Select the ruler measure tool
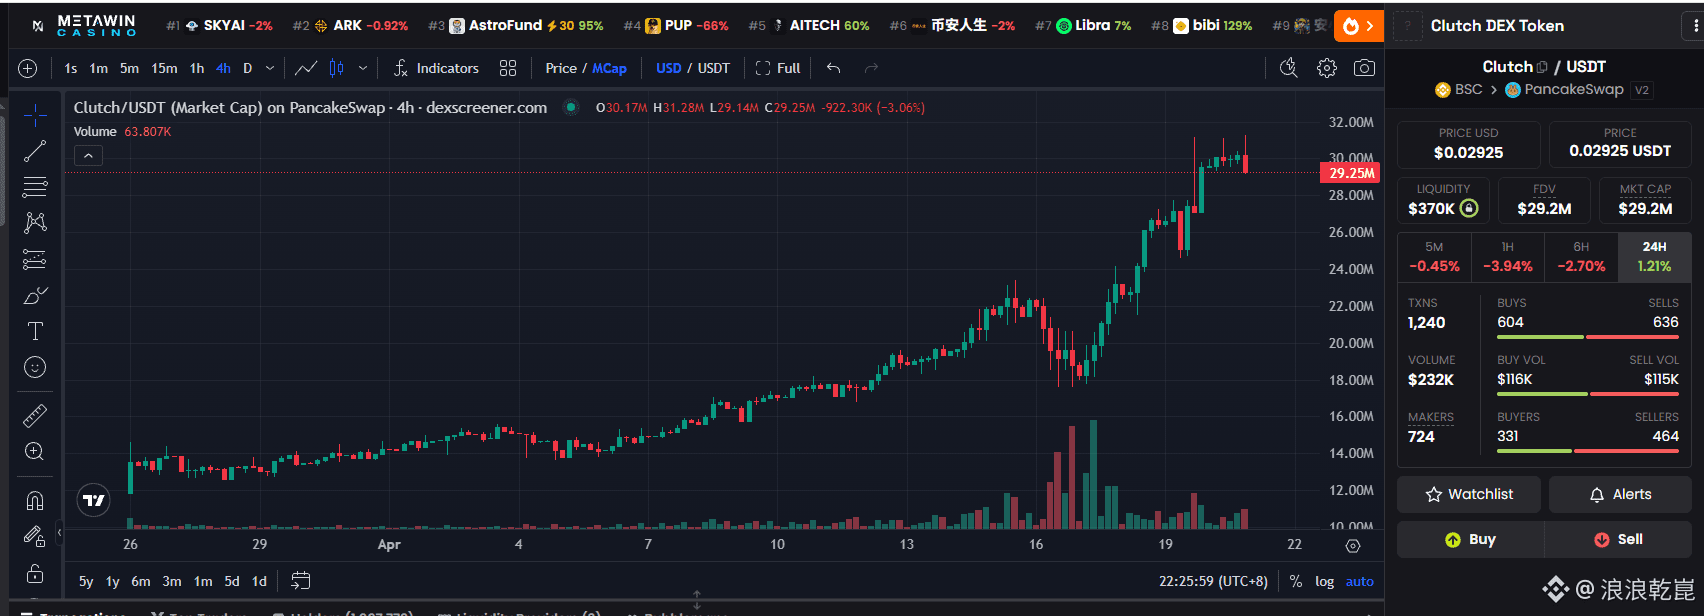1704x616 pixels. pos(35,415)
